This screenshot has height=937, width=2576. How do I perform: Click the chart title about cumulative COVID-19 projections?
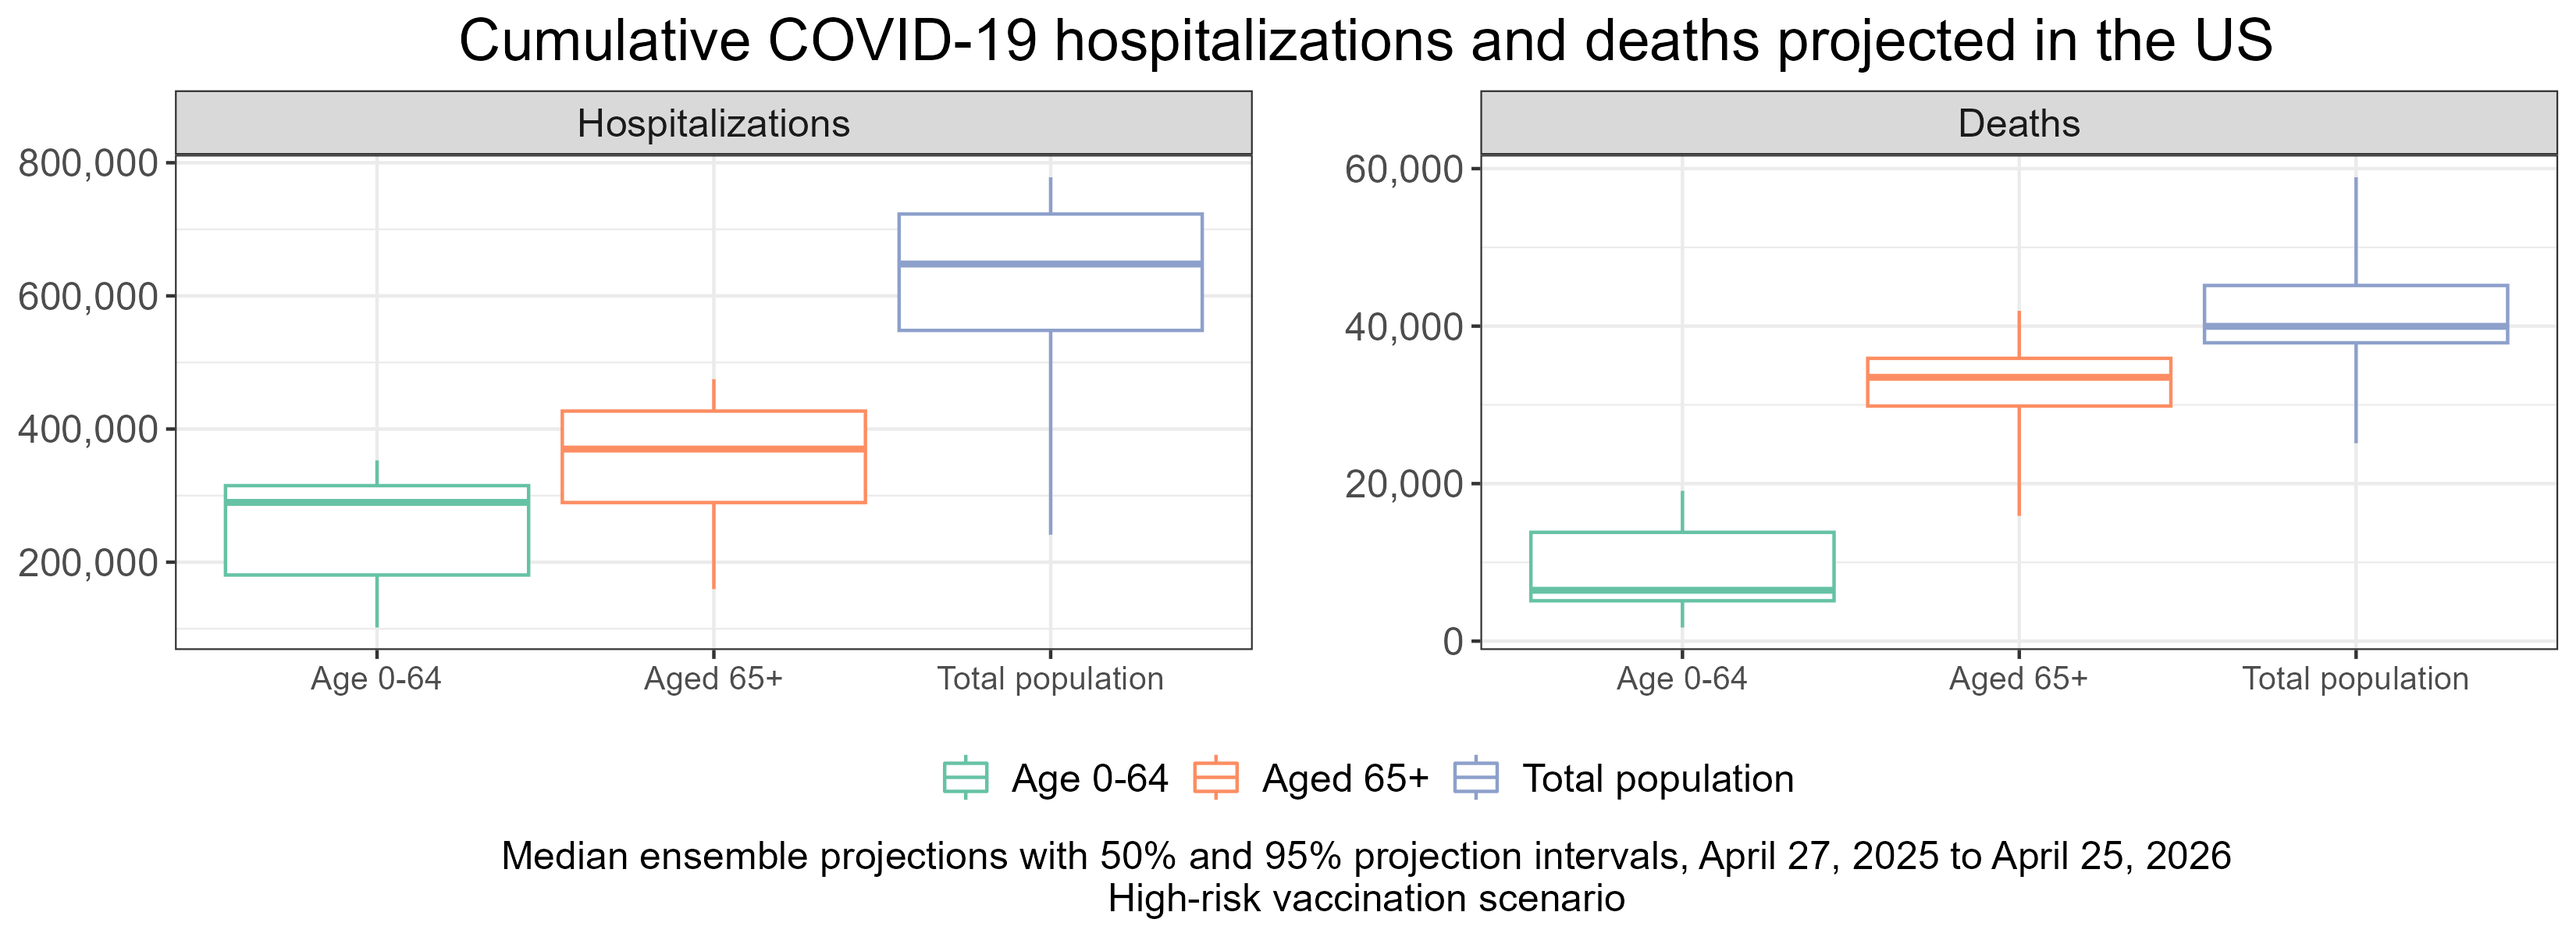(x=1366, y=42)
